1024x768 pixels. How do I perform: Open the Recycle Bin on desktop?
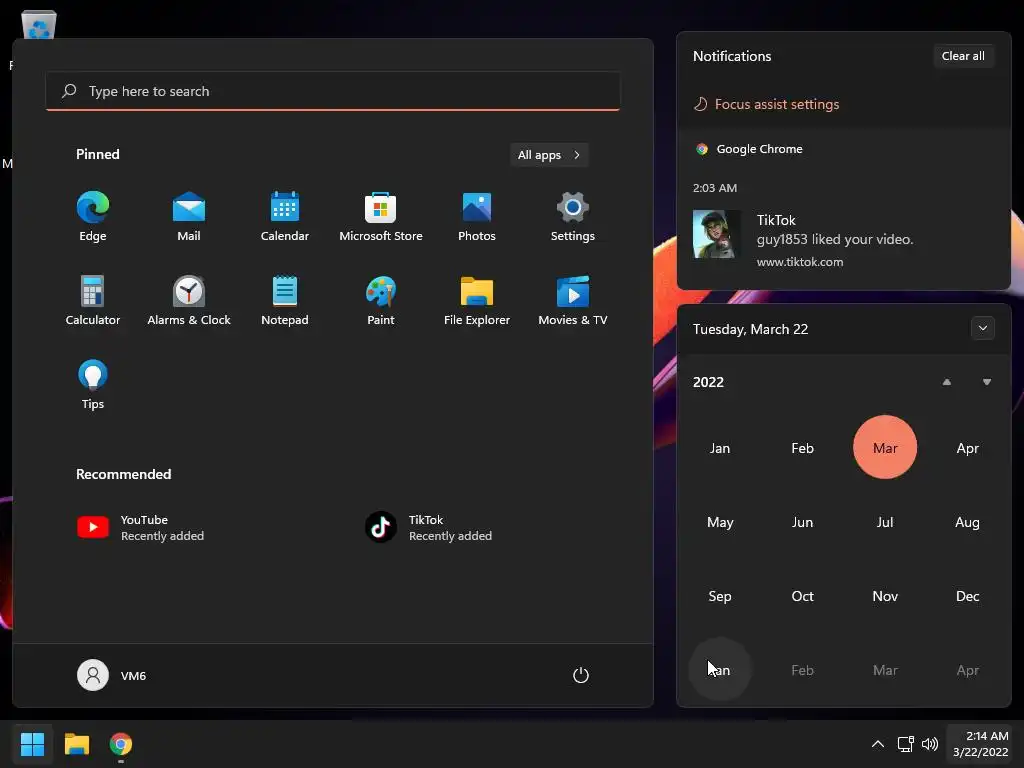coord(39,25)
